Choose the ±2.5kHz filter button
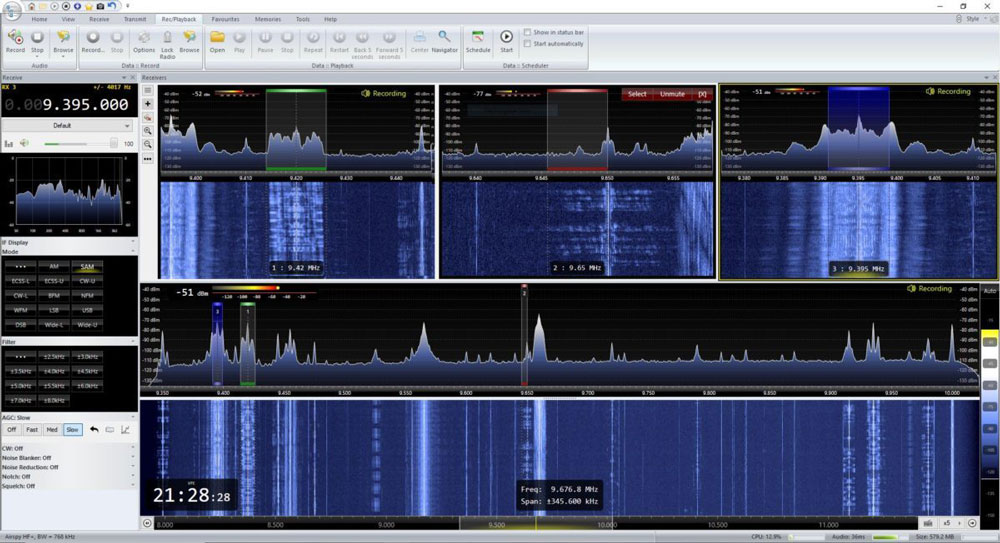 54,357
